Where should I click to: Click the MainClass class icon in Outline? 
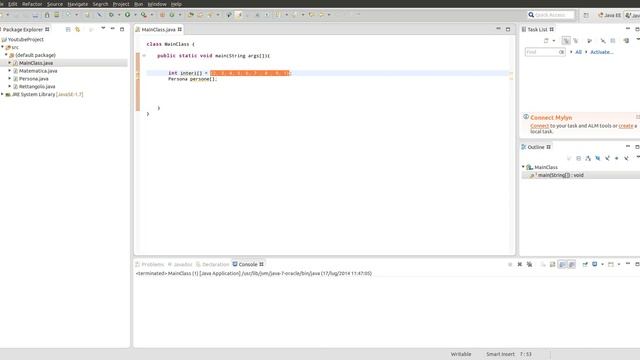tap(529, 167)
